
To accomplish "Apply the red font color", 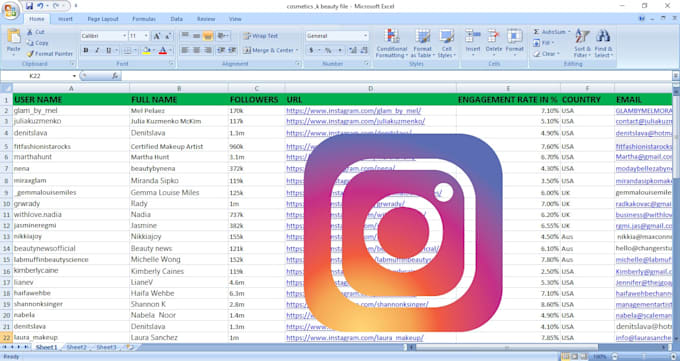I will [x=163, y=50].
